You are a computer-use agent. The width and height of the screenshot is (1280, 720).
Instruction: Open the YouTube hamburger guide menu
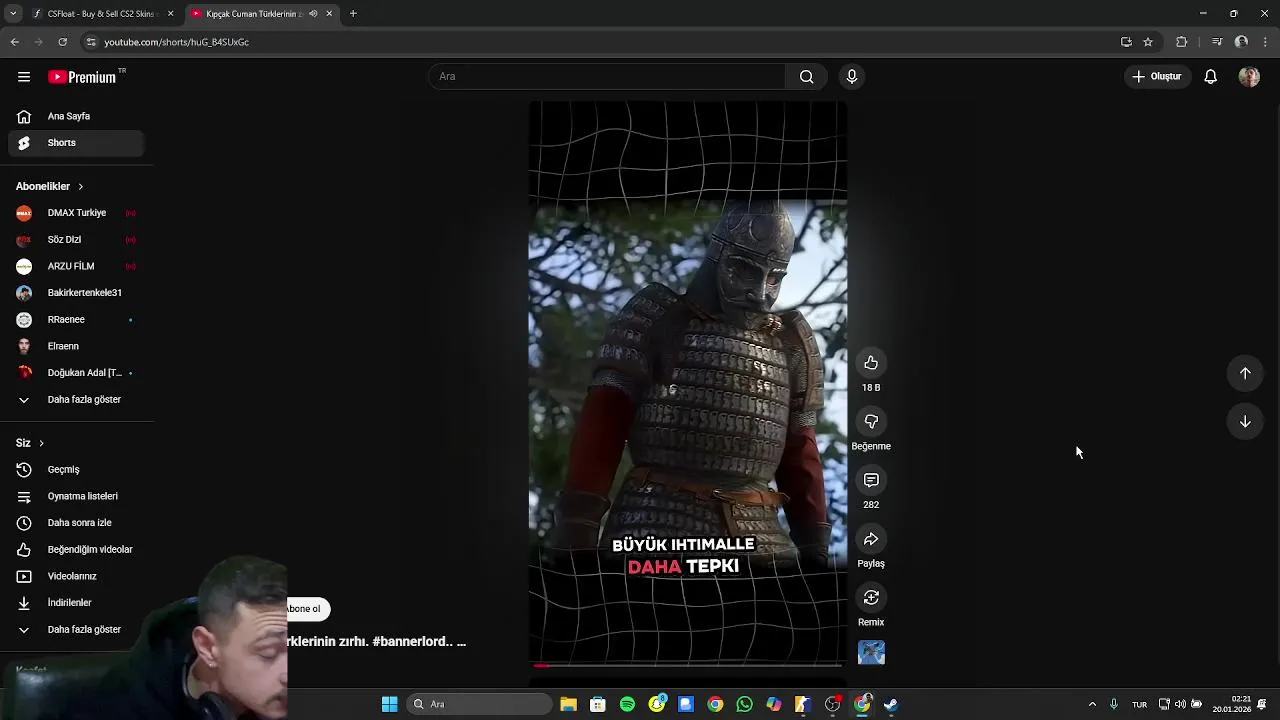coord(24,77)
